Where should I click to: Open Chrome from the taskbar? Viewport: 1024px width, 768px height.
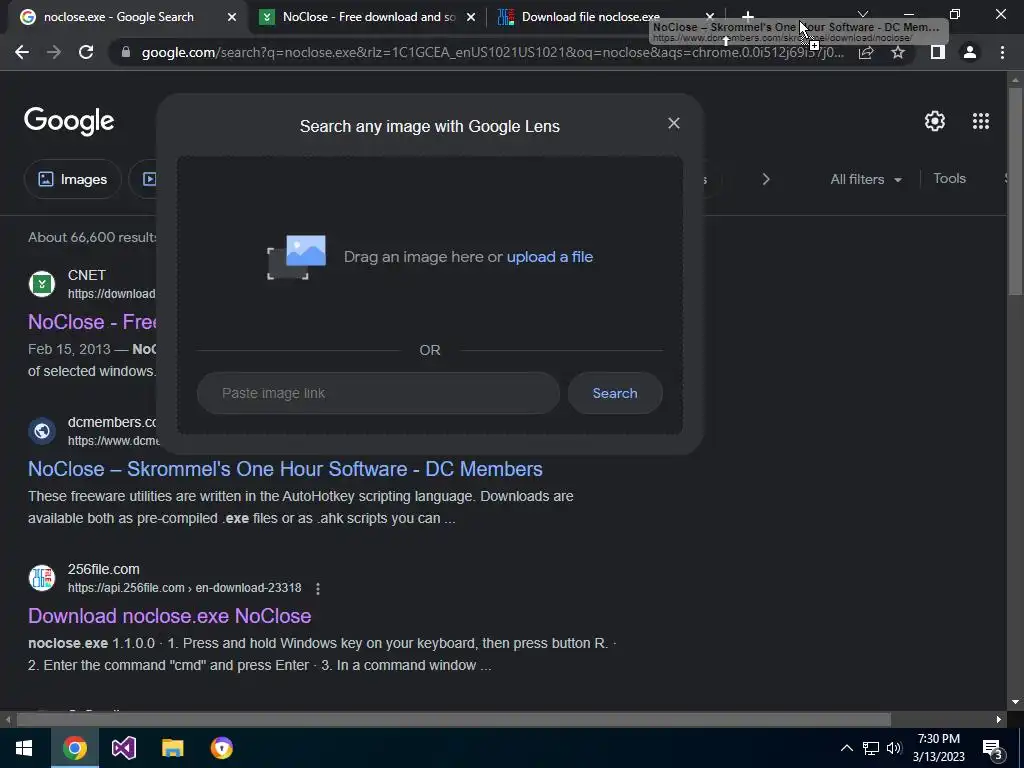coord(74,748)
